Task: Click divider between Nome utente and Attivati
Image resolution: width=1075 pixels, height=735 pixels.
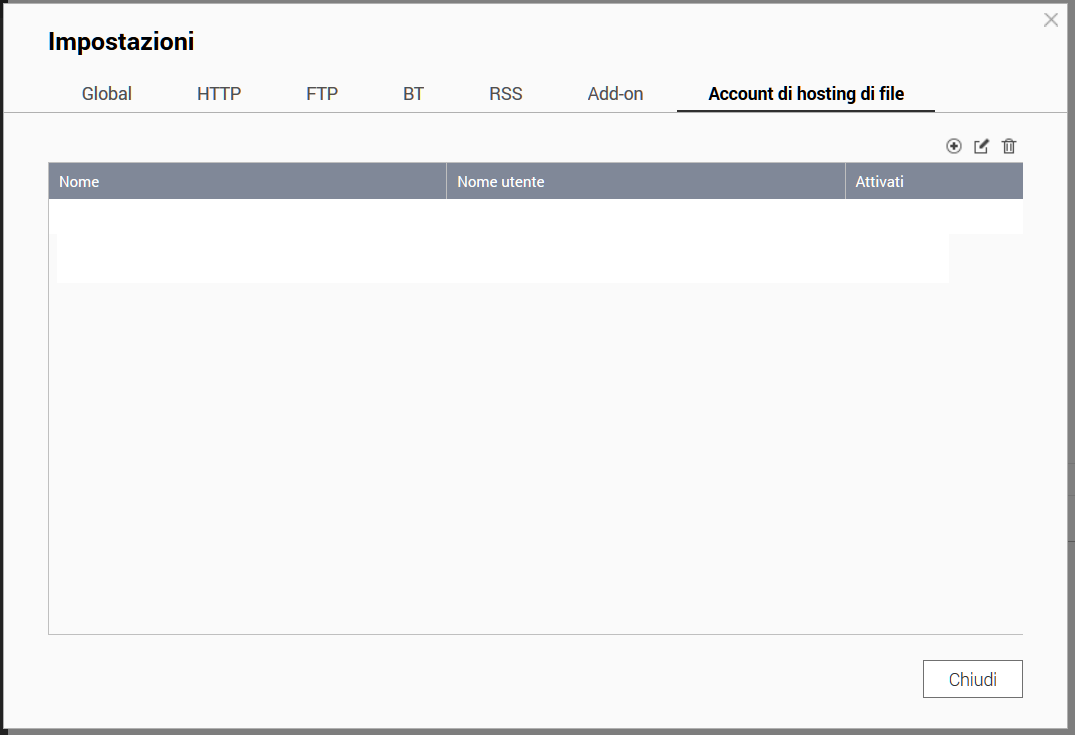Action: point(845,182)
